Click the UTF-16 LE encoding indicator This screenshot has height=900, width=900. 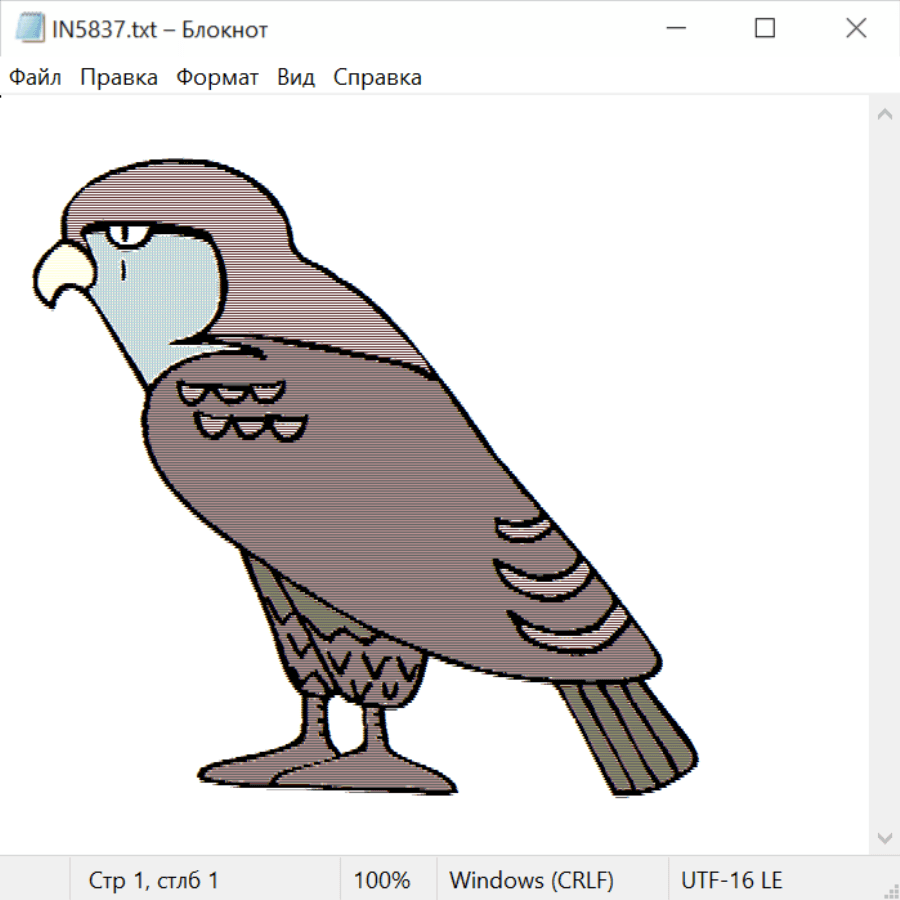click(731, 880)
